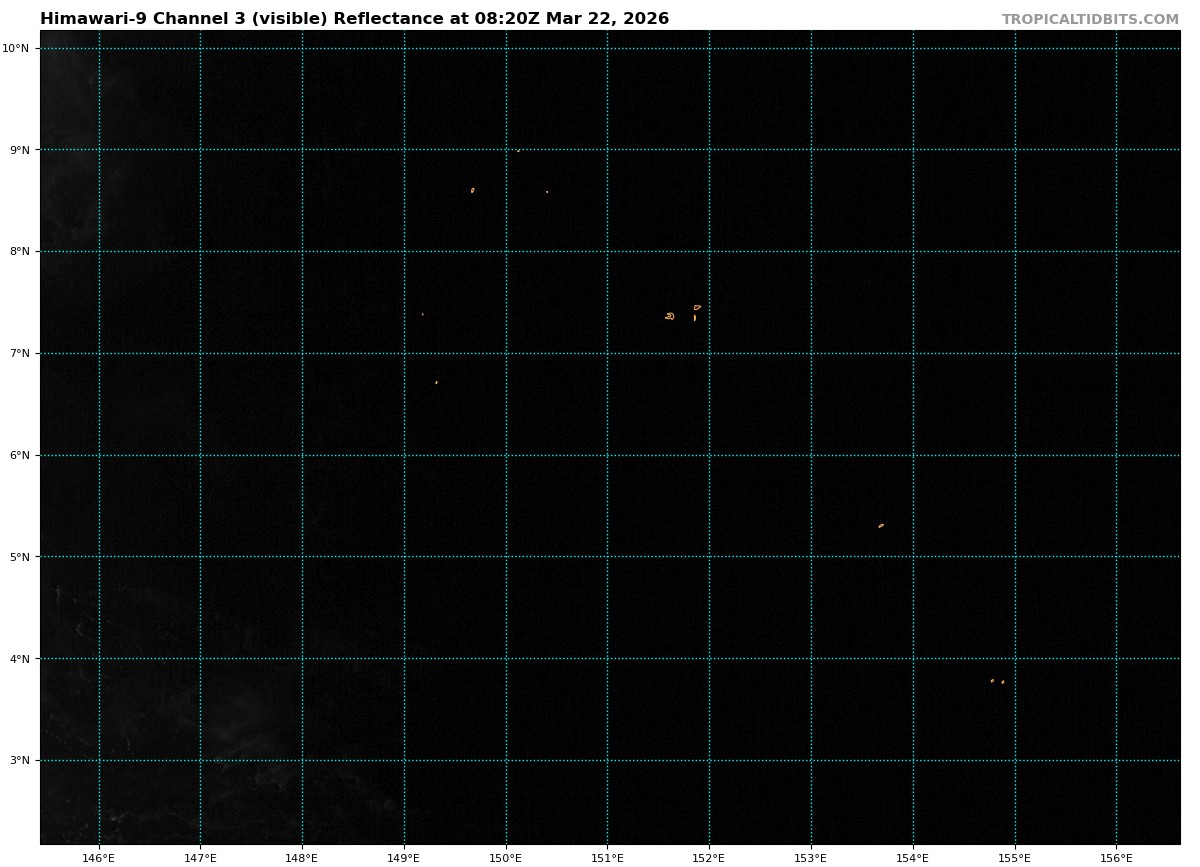Click the elongated island outline near 151.9°E 7.45°N
The image size is (1200, 867).
coord(697,307)
